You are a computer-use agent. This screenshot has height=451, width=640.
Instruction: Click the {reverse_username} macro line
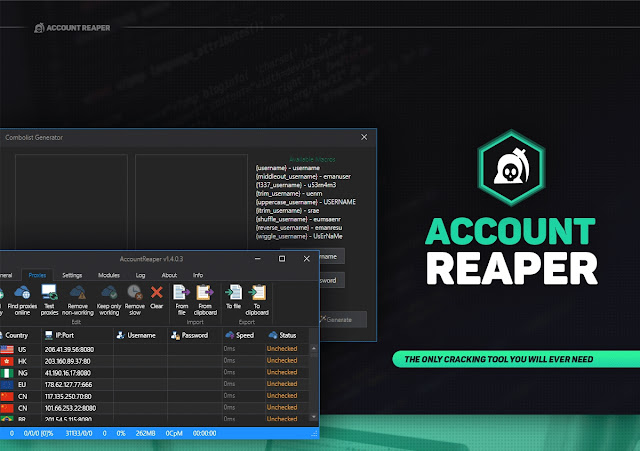299,228
